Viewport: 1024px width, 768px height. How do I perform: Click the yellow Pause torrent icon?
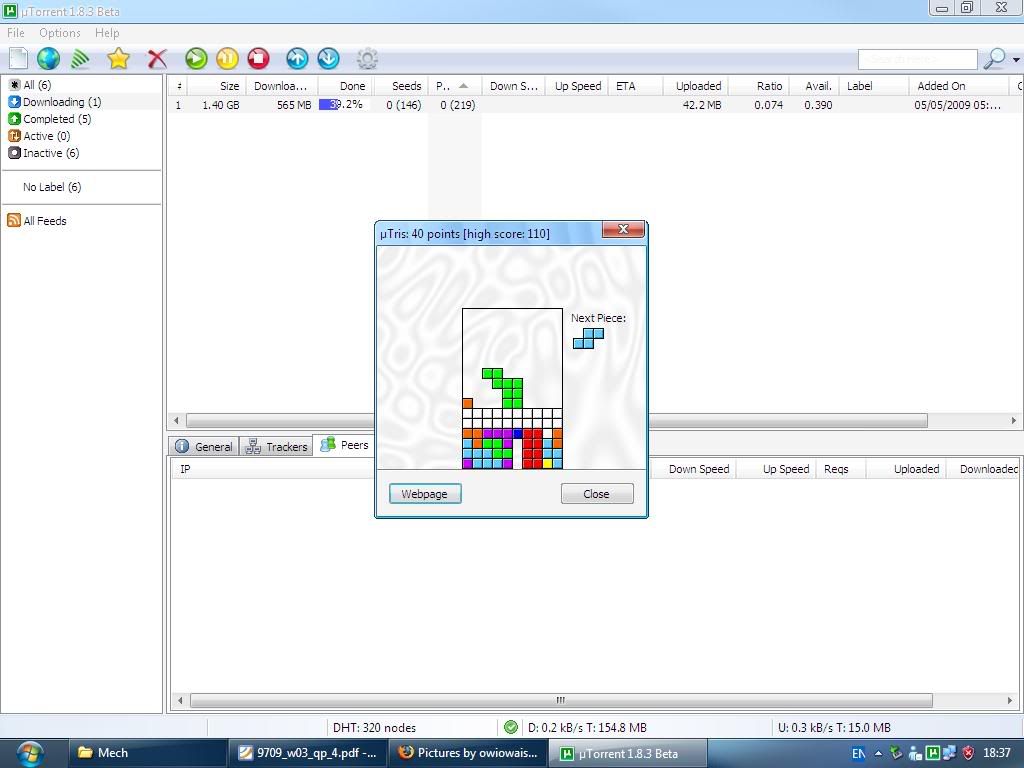tap(227, 59)
